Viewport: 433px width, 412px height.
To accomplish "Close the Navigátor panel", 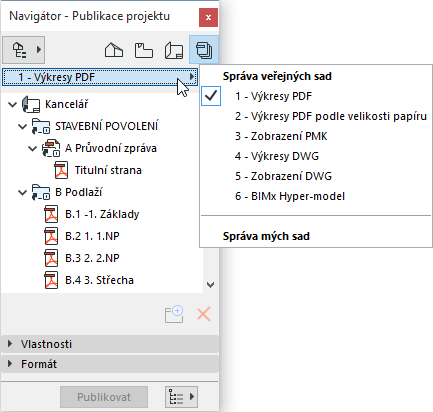I will (208, 17).
